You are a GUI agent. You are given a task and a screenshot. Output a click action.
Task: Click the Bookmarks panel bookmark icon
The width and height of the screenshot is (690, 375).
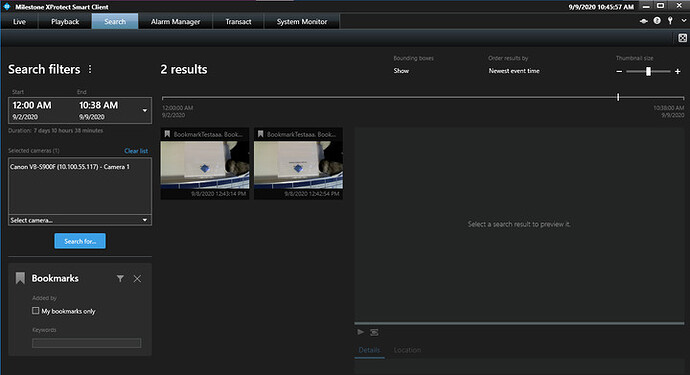click(x=20, y=278)
